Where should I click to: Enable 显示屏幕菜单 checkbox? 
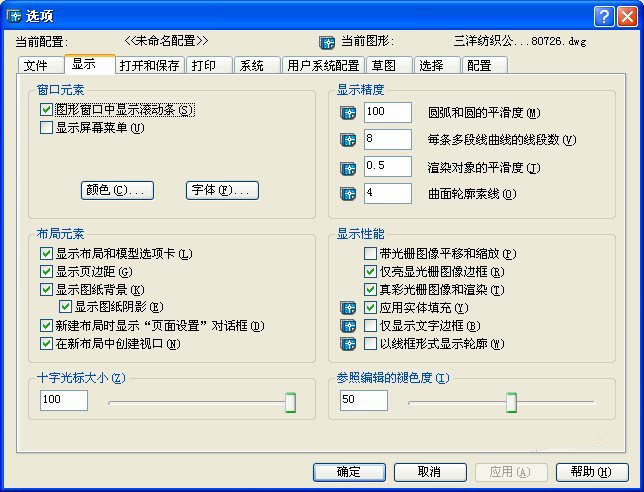(x=46, y=128)
